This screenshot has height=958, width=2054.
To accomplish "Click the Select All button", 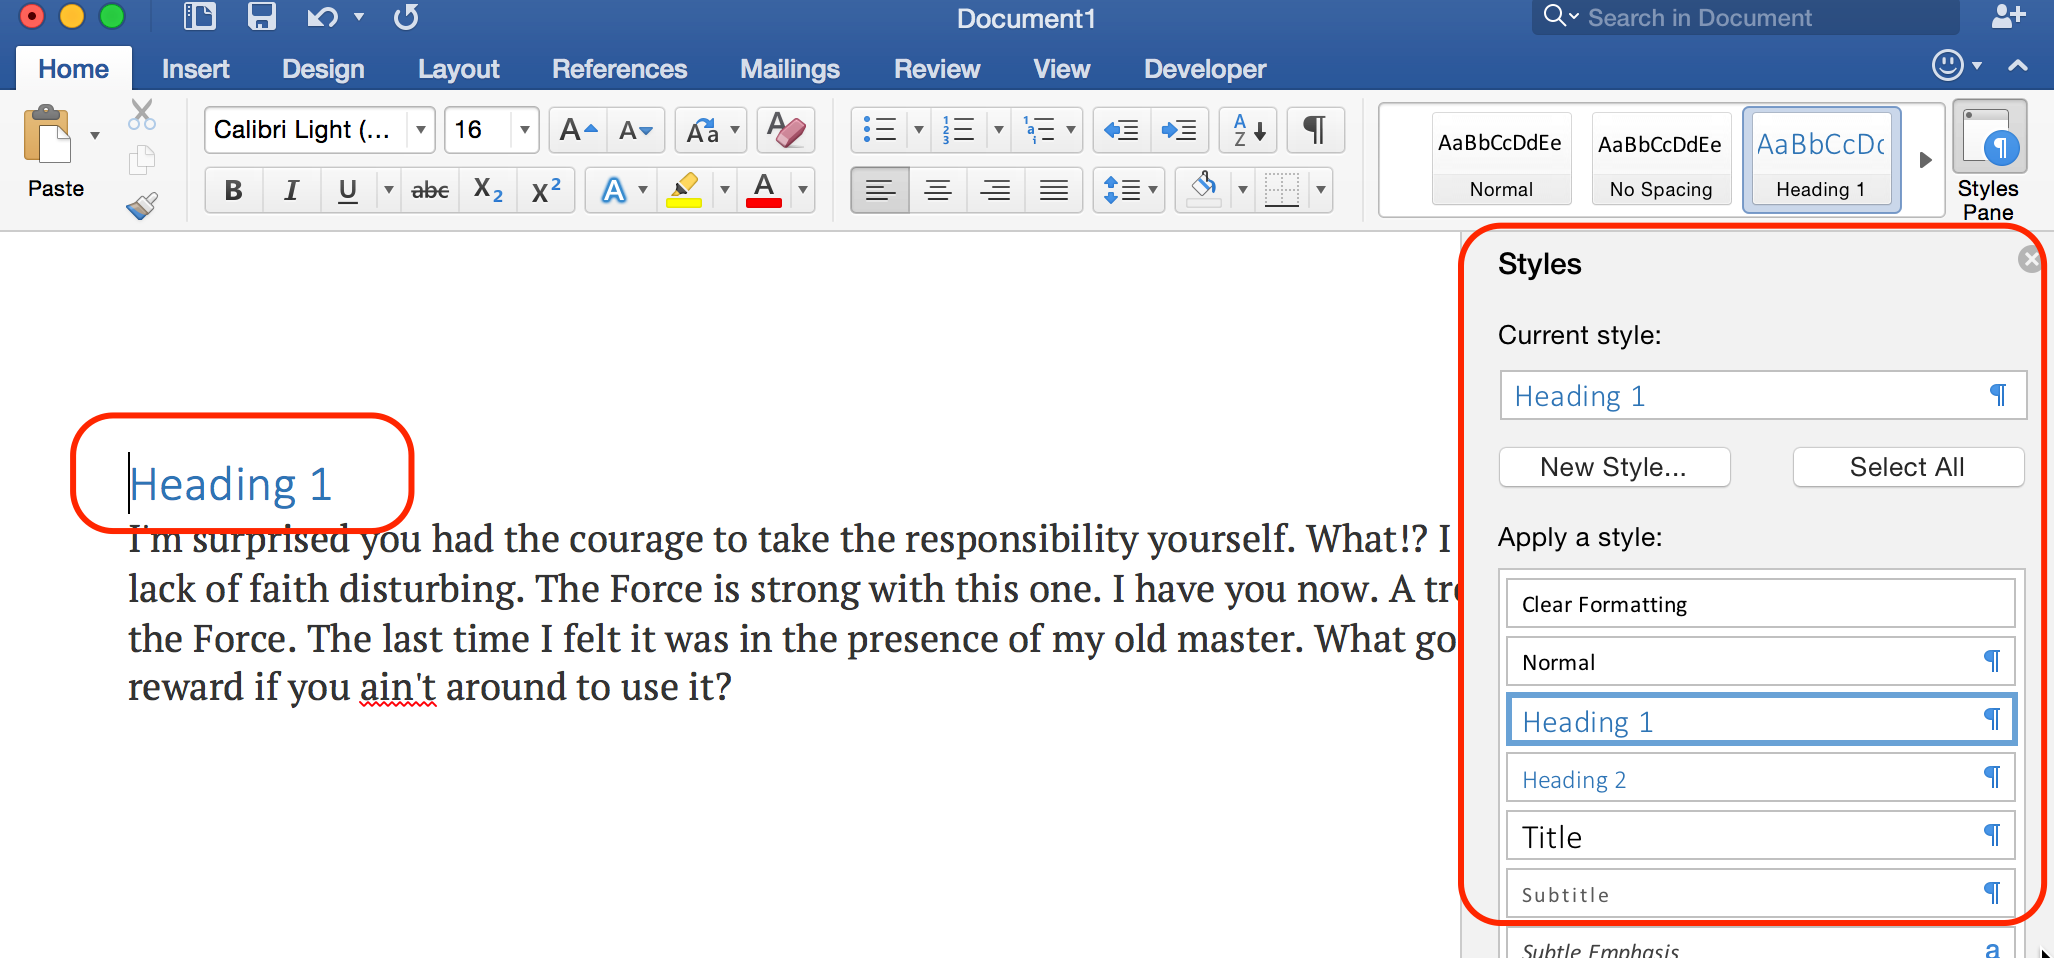I will 1907,466.
